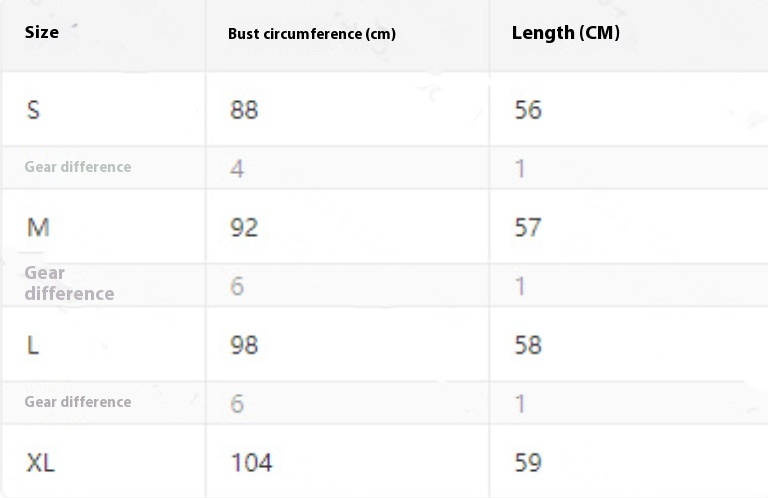Select the M size cell
Image resolution: width=768 pixels, height=498 pixels.
click(38, 227)
